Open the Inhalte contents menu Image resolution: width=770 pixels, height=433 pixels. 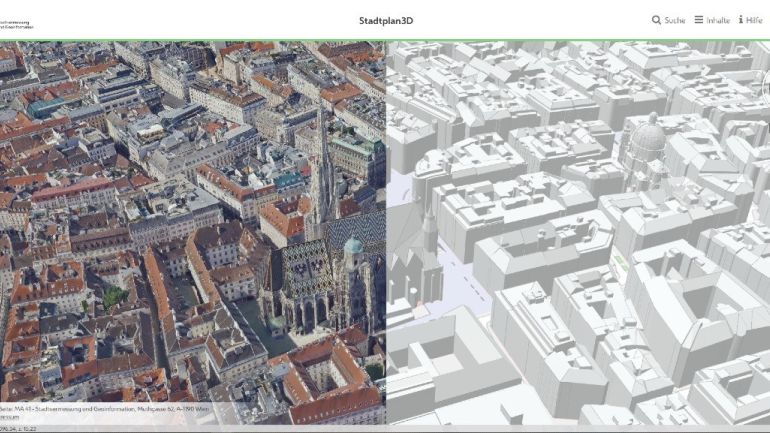pyautogui.click(x=712, y=20)
